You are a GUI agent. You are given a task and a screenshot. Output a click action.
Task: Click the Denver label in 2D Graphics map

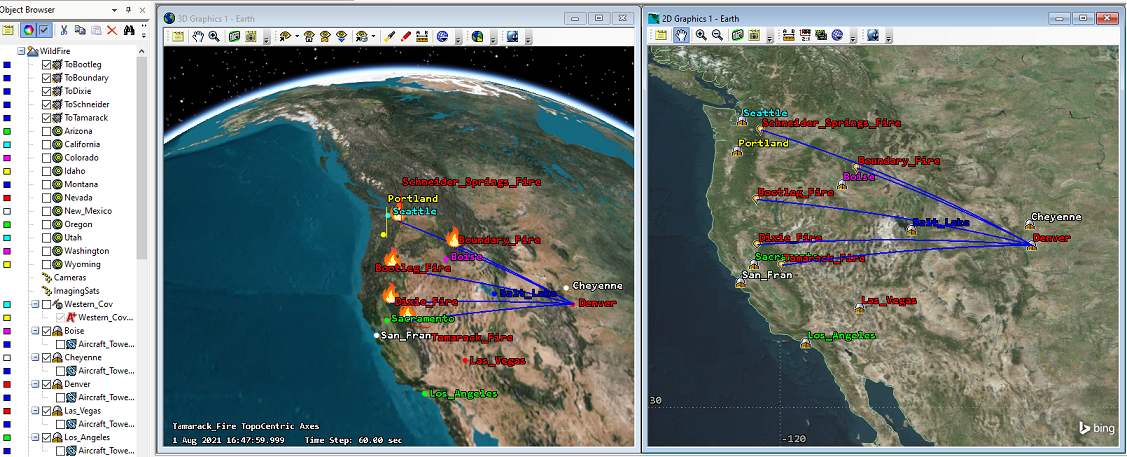[x=1052, y=238]
